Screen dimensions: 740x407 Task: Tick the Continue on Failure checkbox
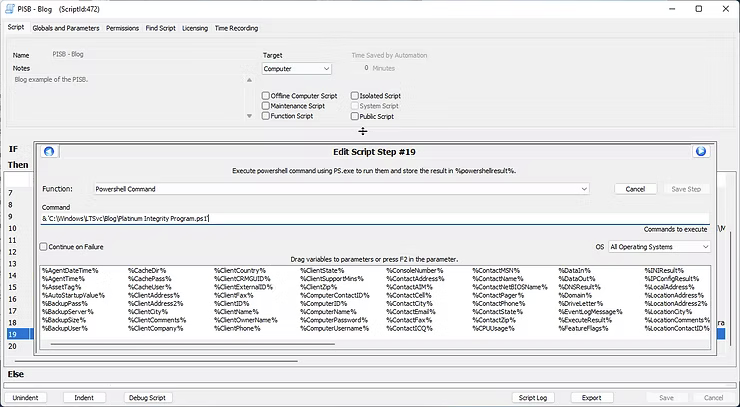click(43, 246)
